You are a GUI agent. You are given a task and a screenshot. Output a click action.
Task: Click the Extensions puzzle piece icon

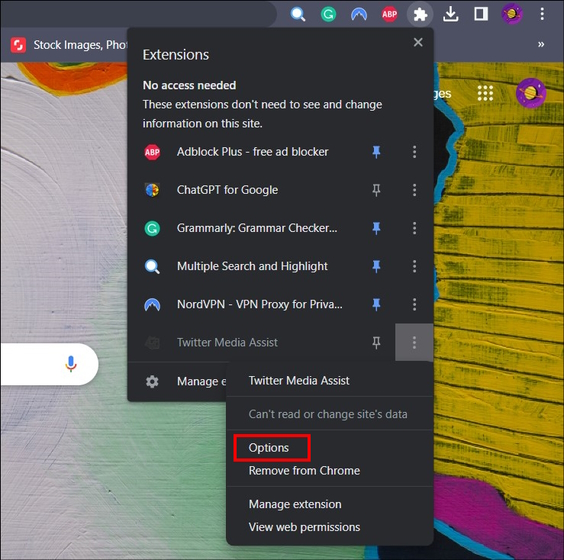420,15
